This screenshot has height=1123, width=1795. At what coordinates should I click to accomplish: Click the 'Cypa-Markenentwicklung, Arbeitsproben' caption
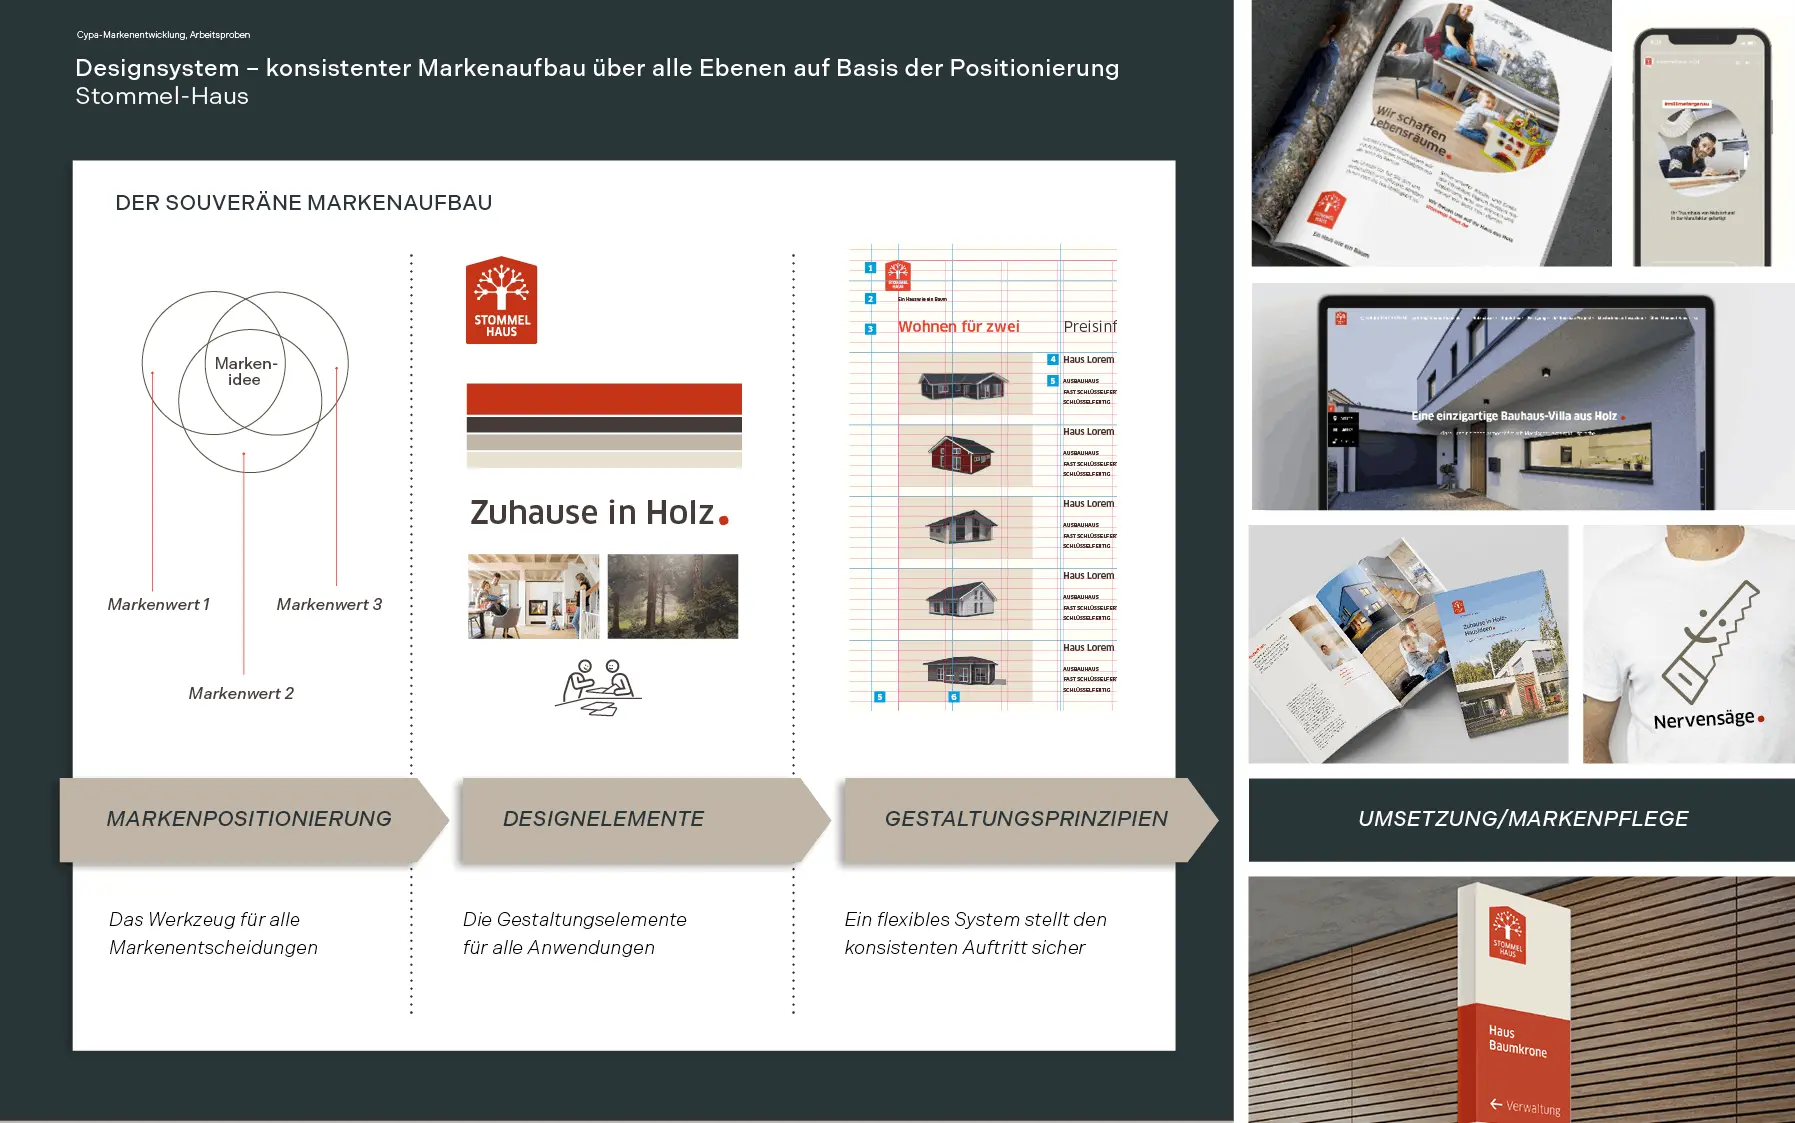pos(163,35)
